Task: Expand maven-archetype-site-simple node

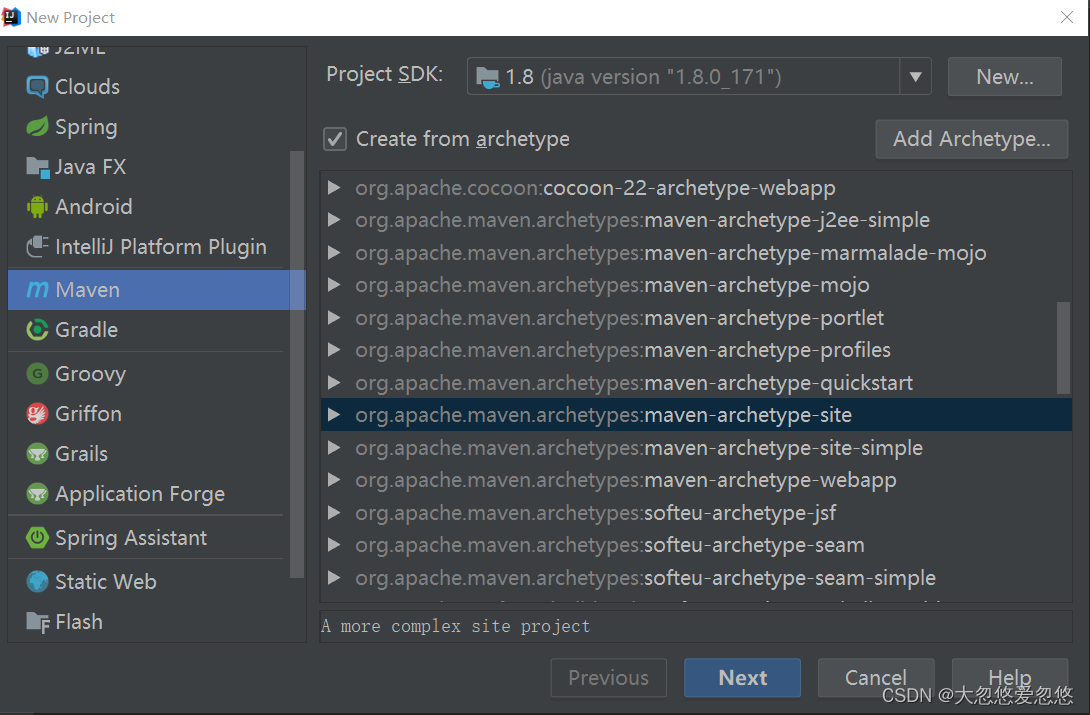Action: tap(334, 447)
